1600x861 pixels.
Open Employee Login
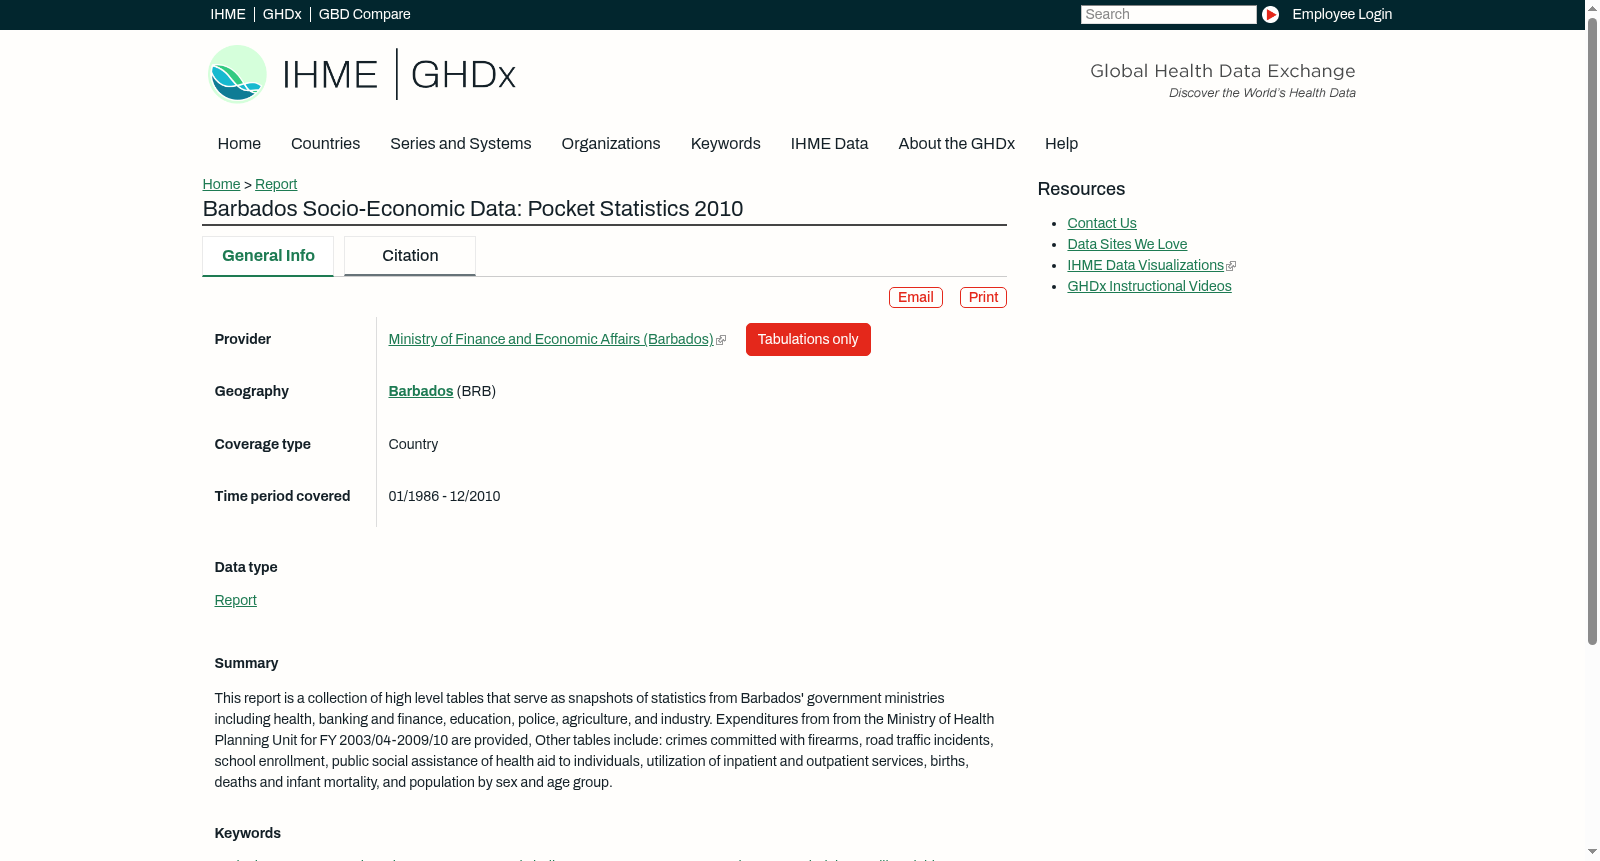(1342, 14)
